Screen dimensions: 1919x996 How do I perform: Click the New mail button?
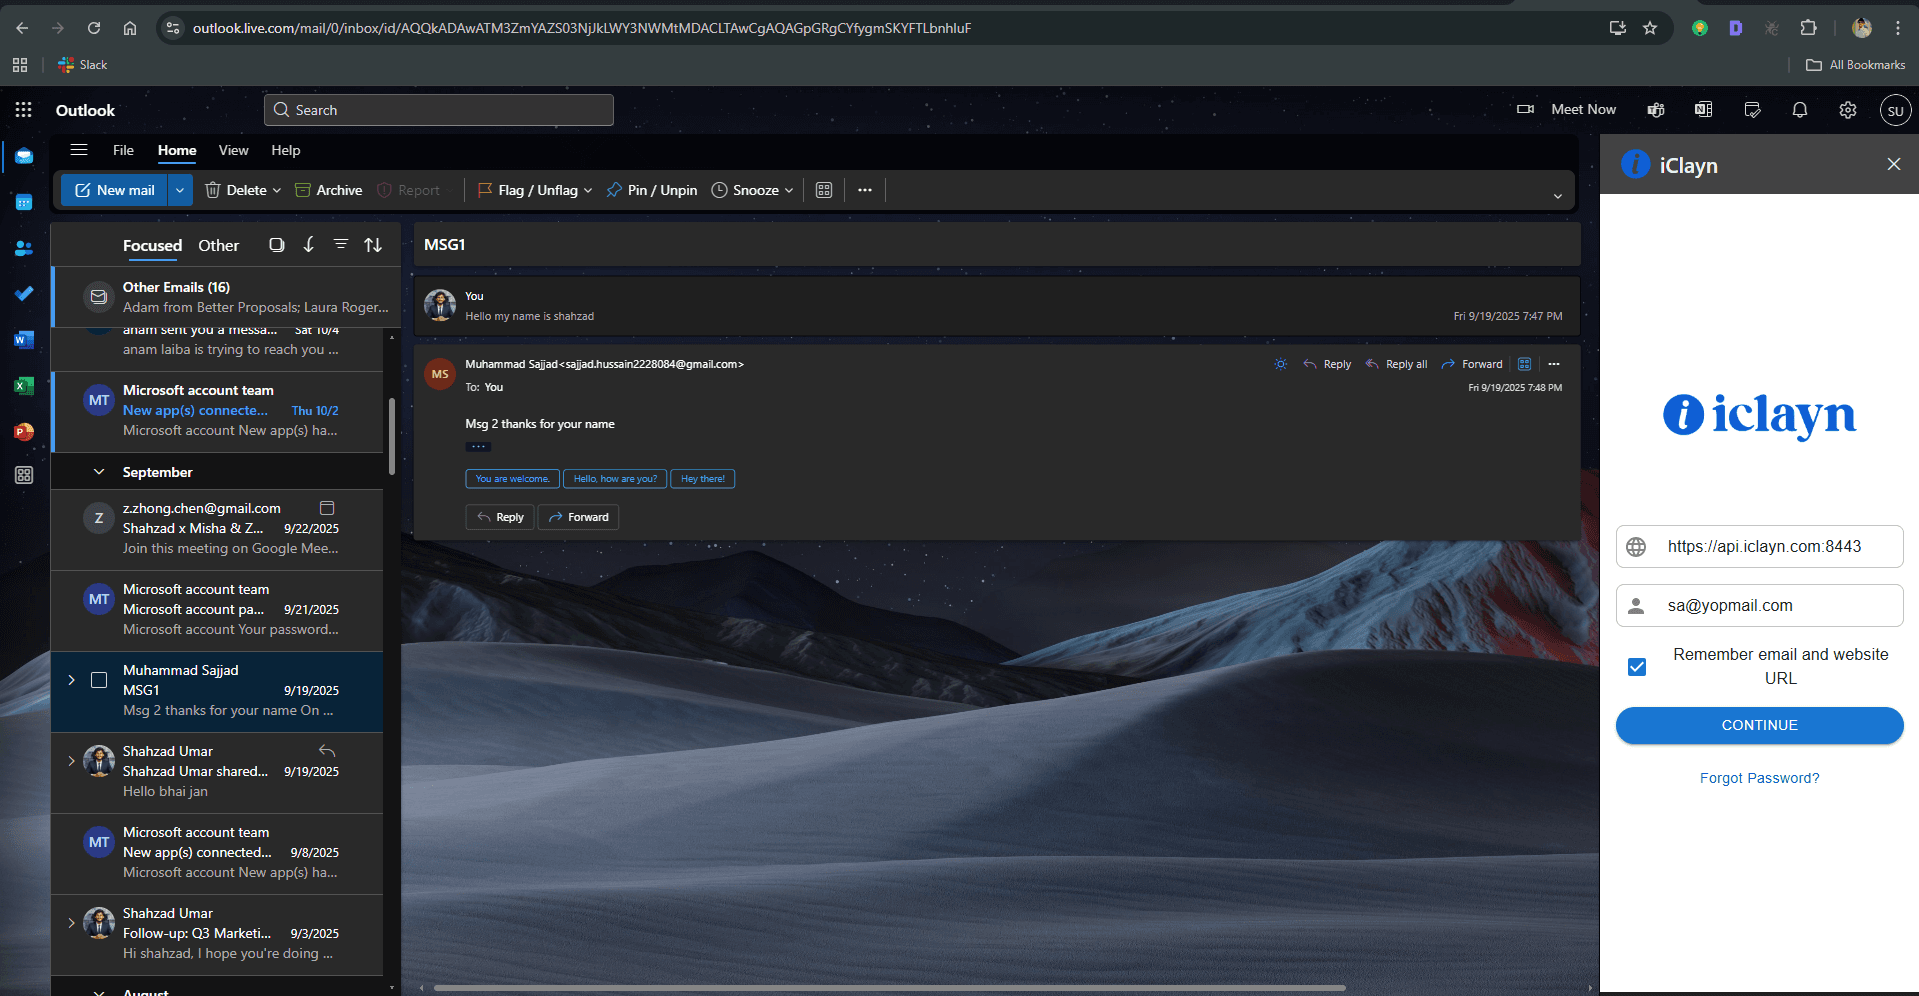tap(114, 190)
